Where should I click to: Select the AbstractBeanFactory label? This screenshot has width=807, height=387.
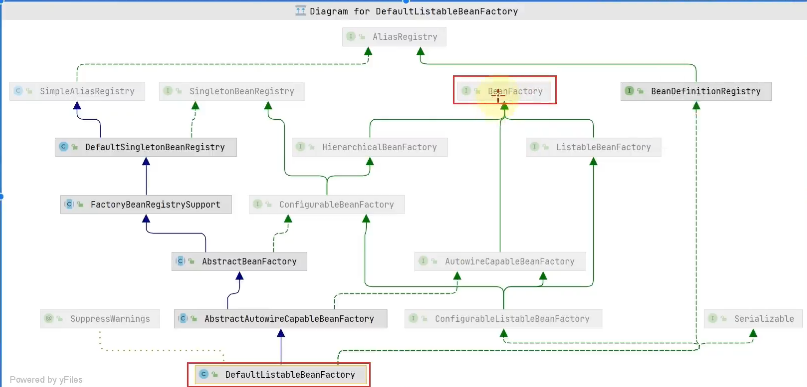pyautogui.click(x=249, y=261)
